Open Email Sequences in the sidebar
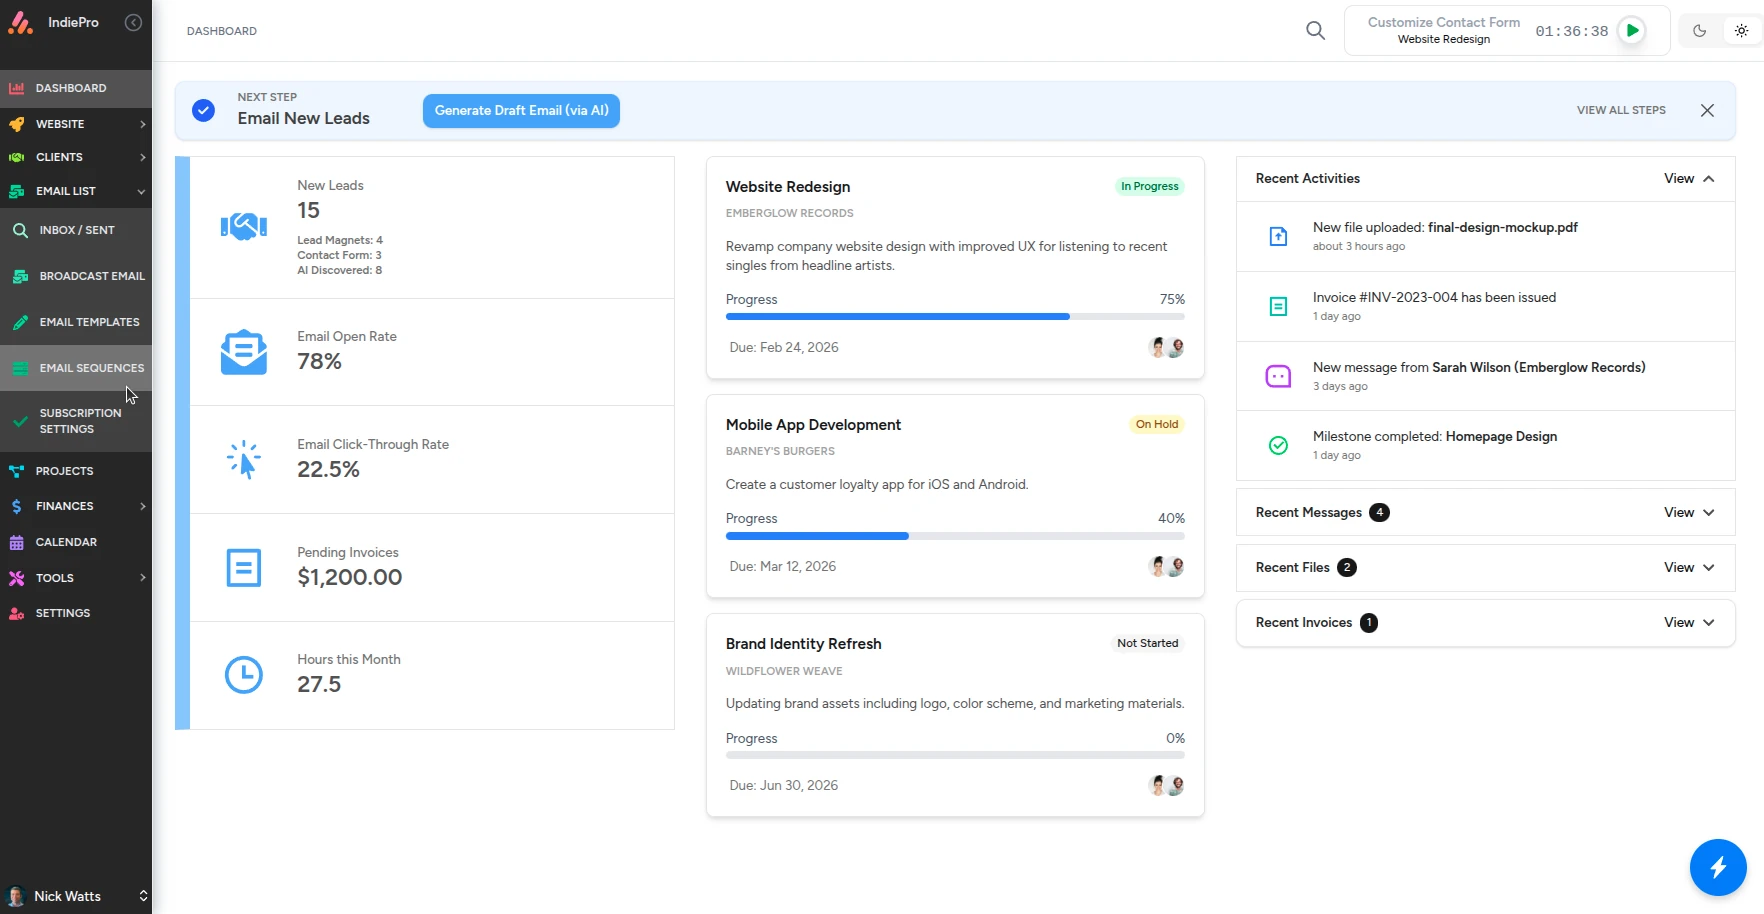This screenshot has width=1764, height=914. click(x=93, y=368)
